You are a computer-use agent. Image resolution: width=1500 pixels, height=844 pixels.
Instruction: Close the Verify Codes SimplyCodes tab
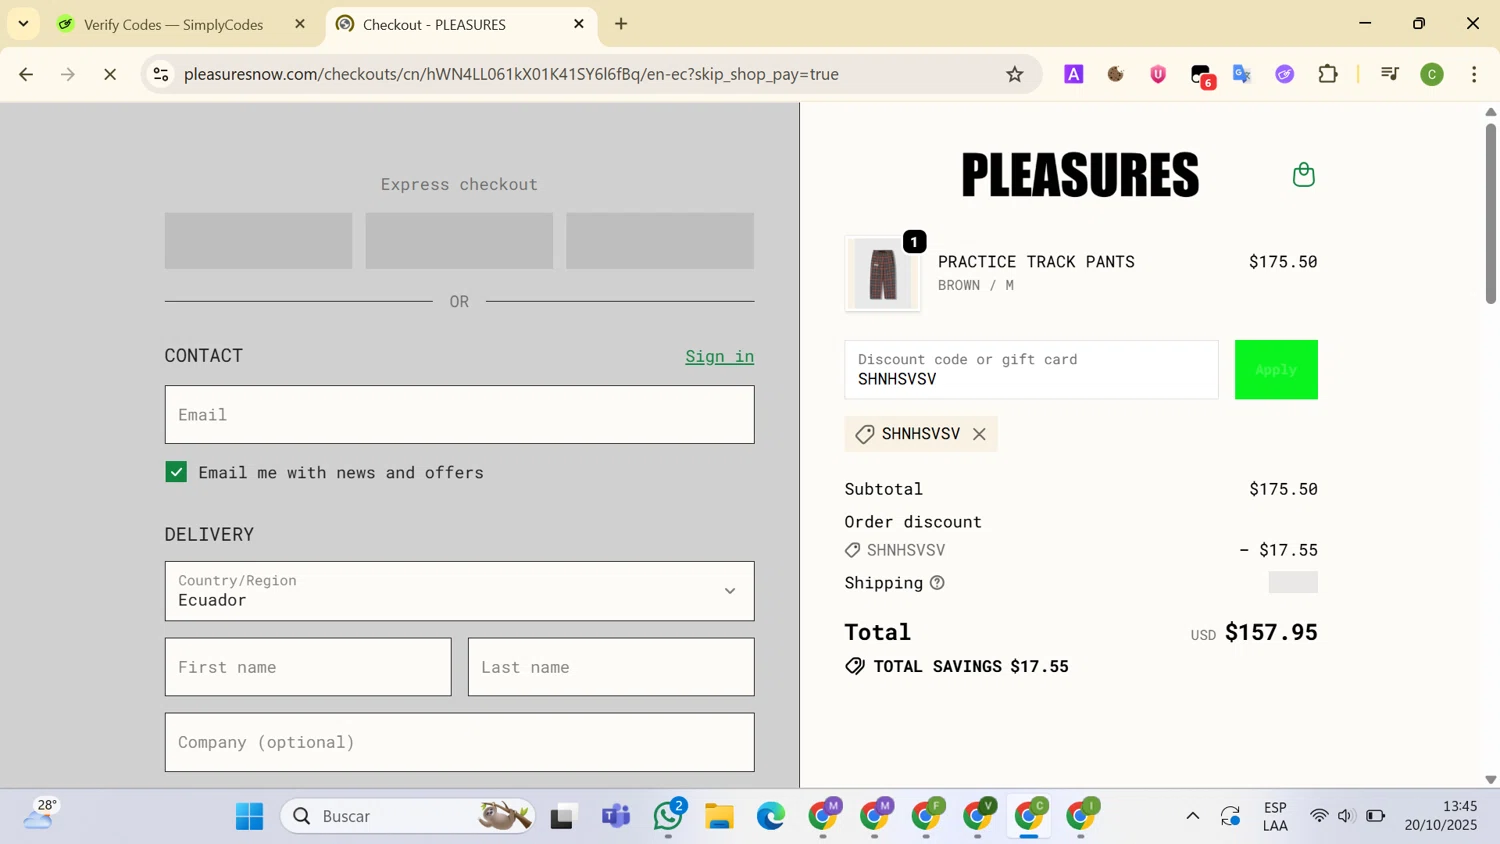(300, 24)
